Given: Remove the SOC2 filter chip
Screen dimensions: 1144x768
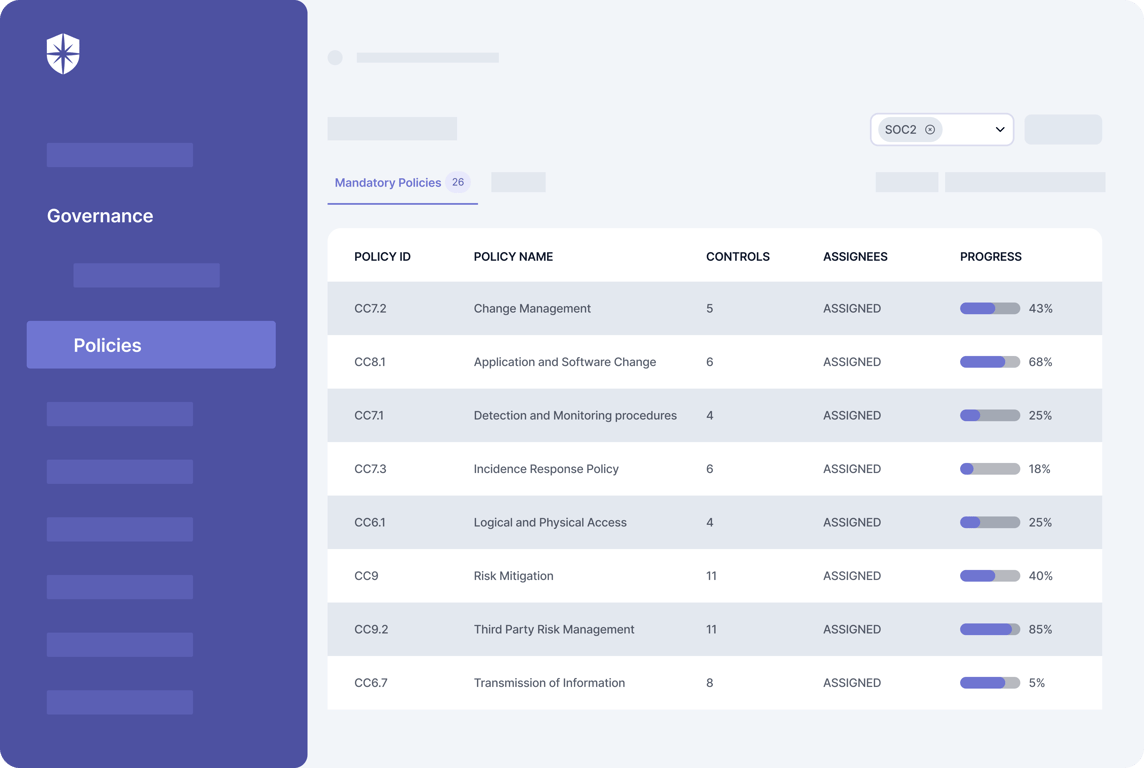Looking at the screenshot, I should click(930, 130).
